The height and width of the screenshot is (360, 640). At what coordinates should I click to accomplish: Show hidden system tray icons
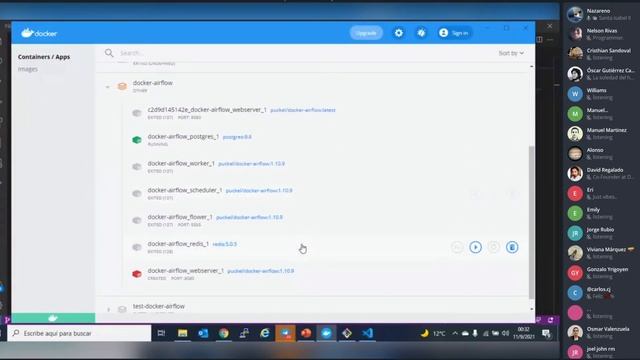[455, 333]
